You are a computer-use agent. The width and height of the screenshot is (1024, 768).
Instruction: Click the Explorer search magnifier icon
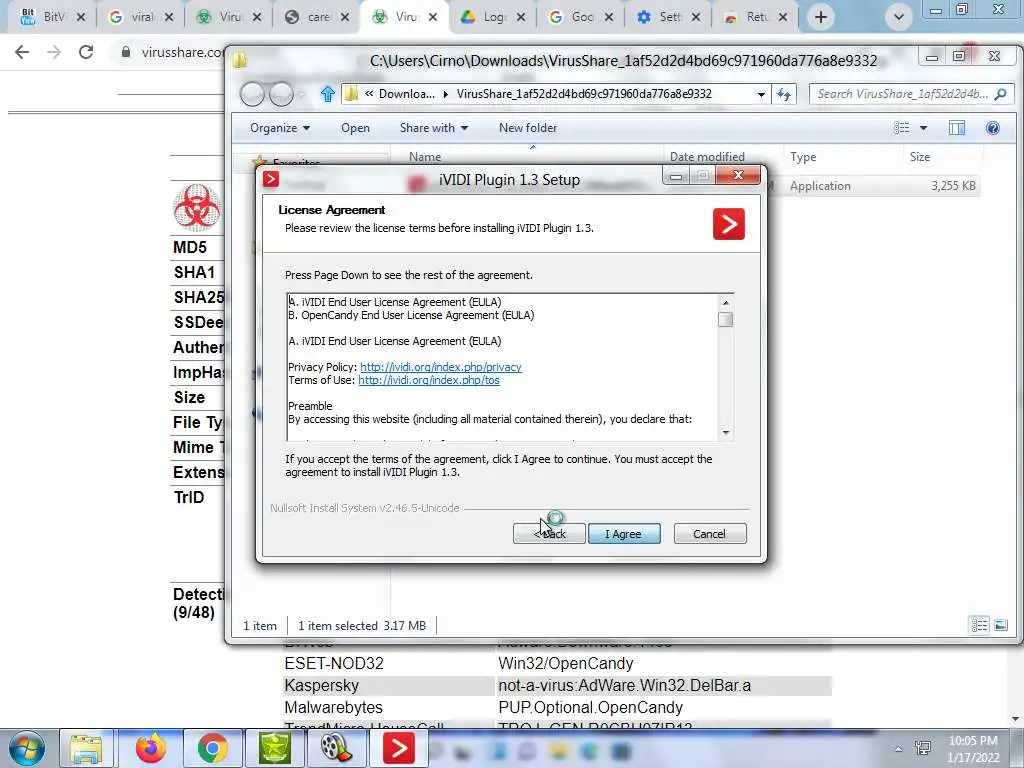coord(1000,94)
